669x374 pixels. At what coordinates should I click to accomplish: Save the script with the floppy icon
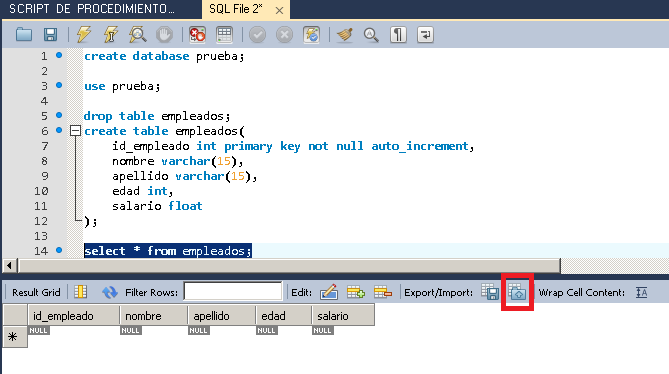[50, 35]
